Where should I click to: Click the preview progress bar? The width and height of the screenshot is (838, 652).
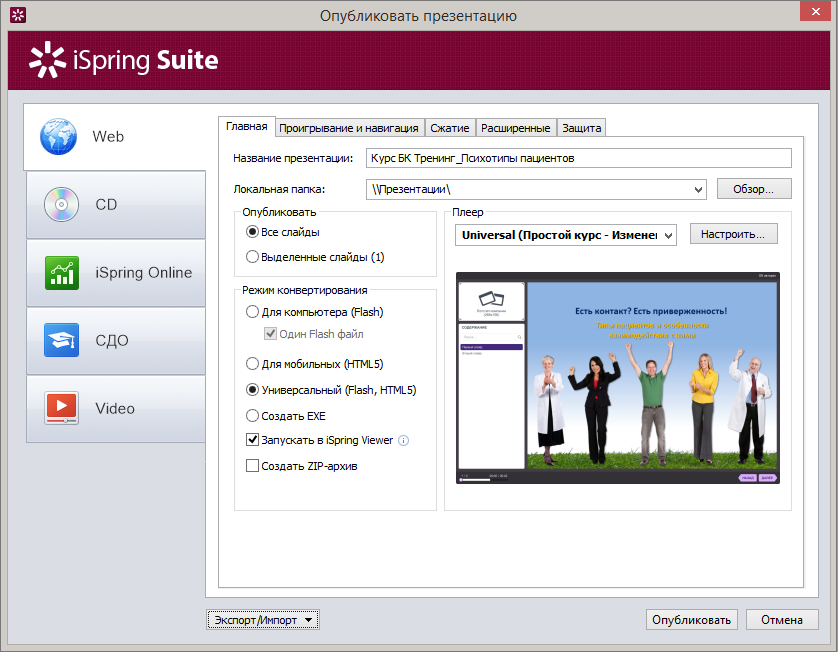(x=484, y=479)
